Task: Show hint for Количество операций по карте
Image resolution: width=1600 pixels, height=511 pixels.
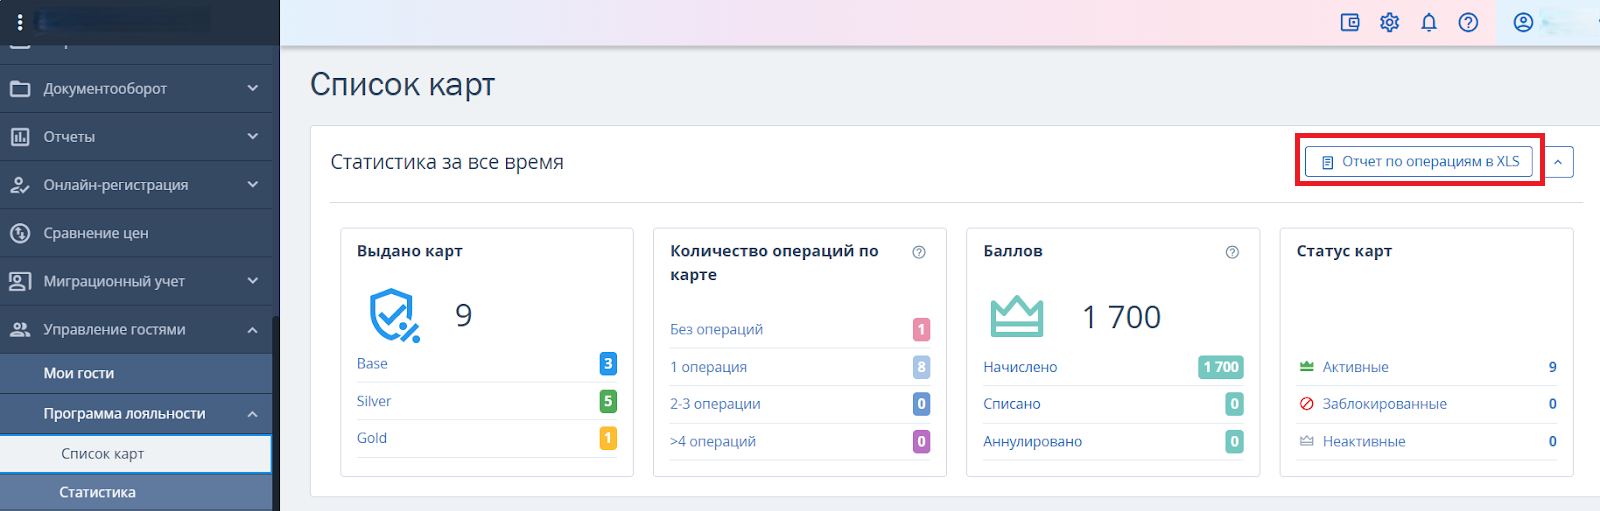Action: (919, 252)
